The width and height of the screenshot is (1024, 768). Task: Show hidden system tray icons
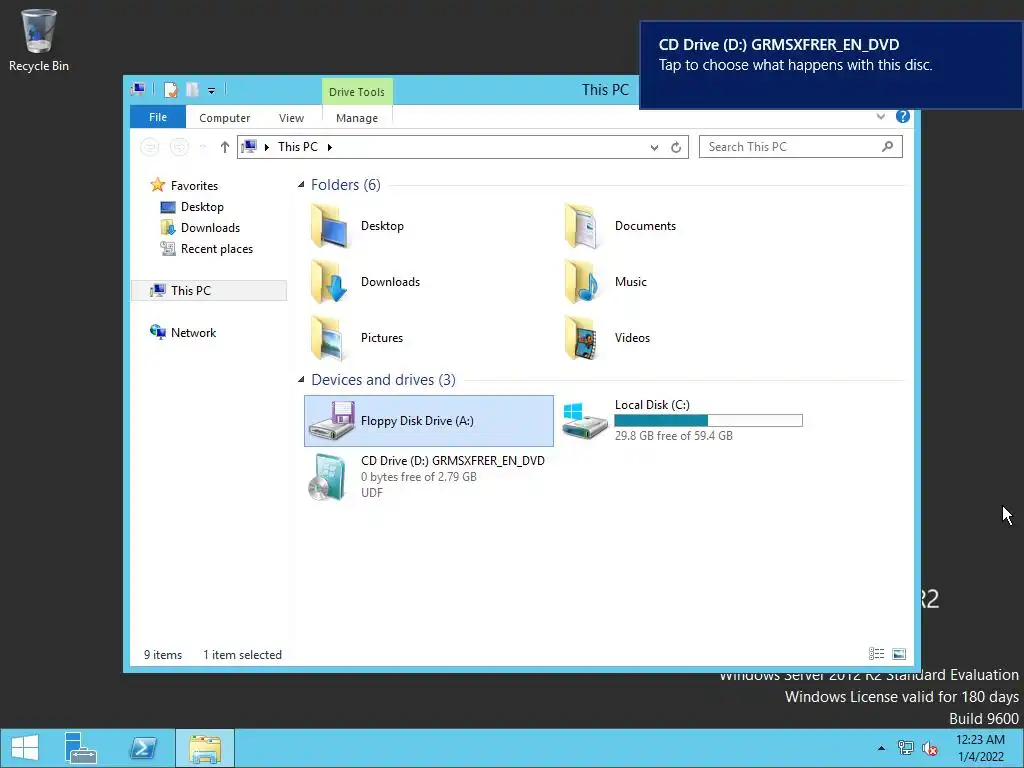[882, 748]
